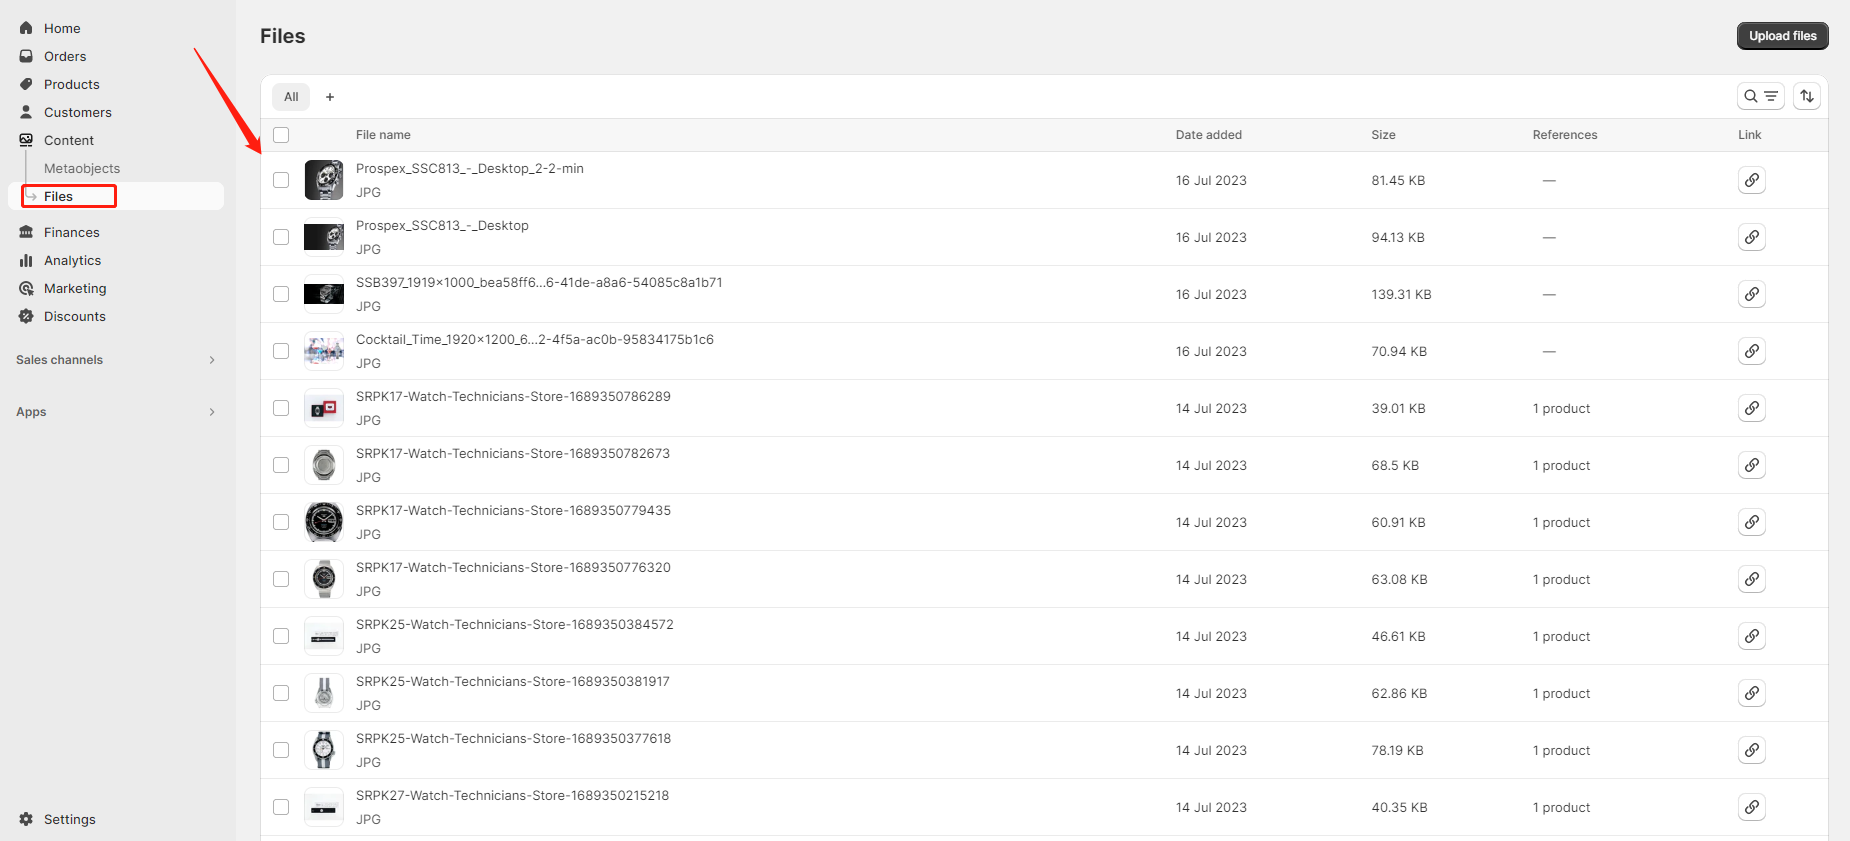Open the Orders page label

pos(65,56)
